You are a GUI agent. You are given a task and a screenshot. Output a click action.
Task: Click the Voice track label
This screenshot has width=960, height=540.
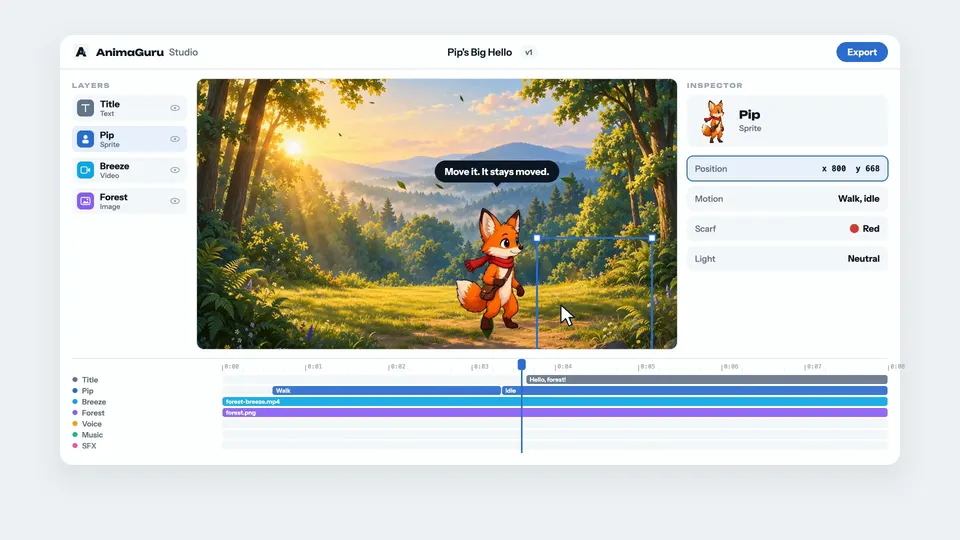(x=92, y=424)
